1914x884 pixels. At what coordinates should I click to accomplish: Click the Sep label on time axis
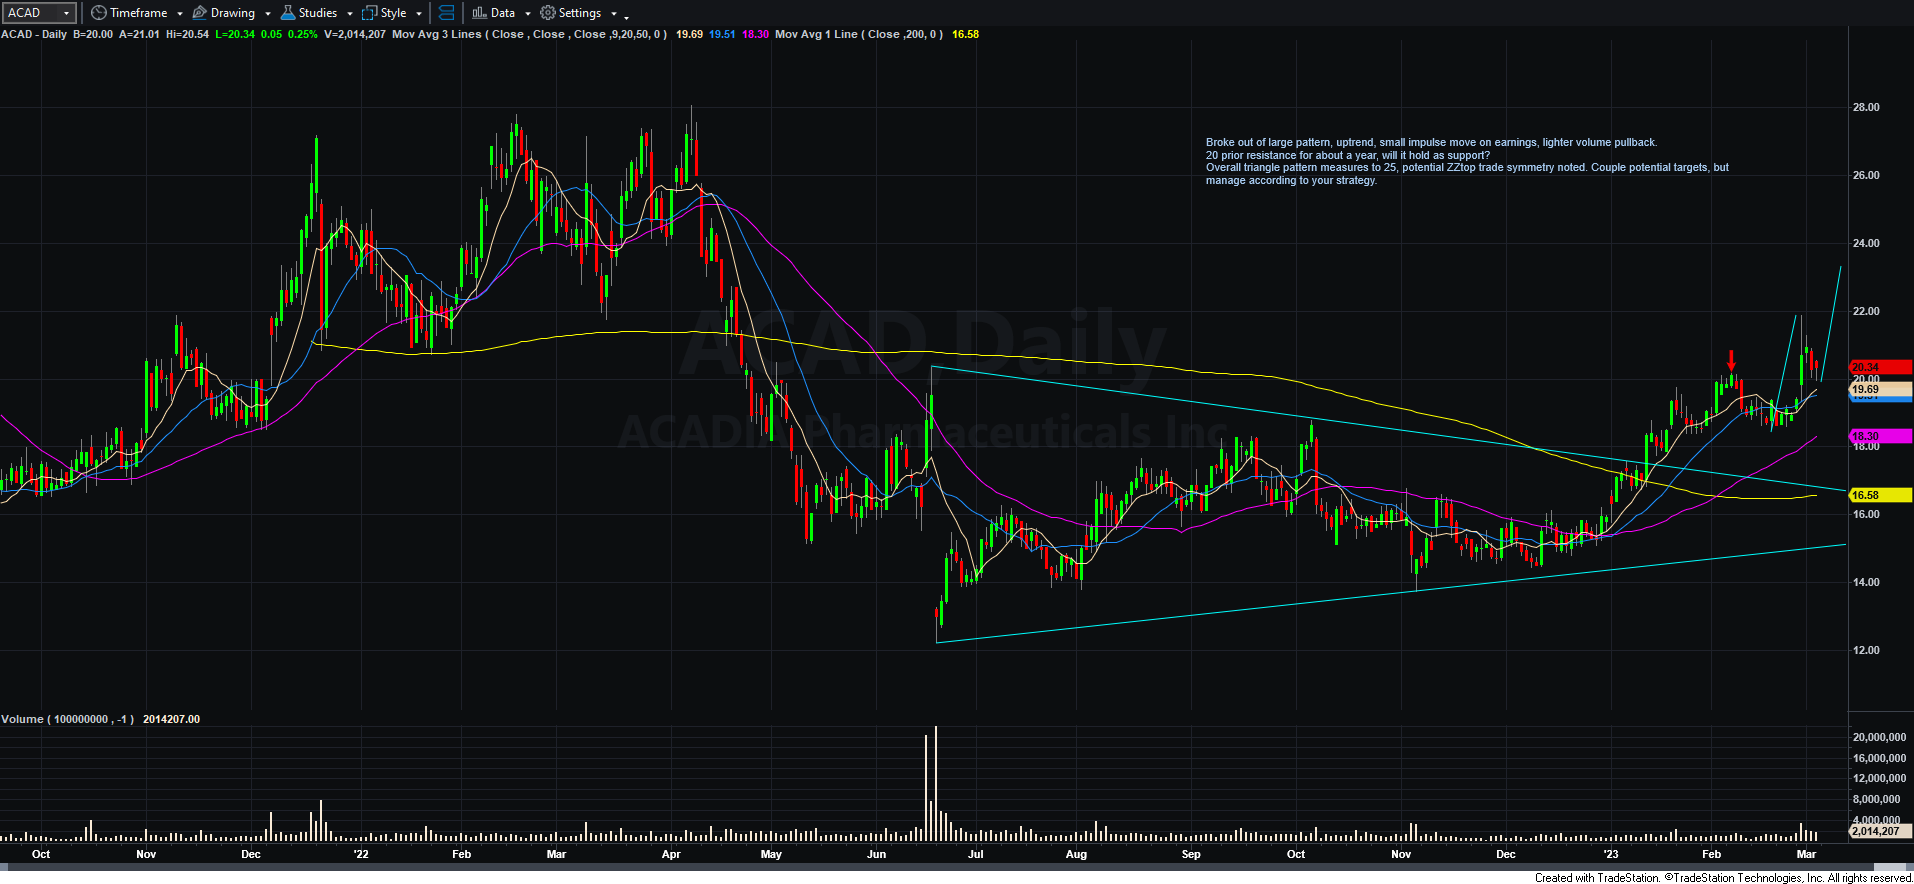point(1191,854)
